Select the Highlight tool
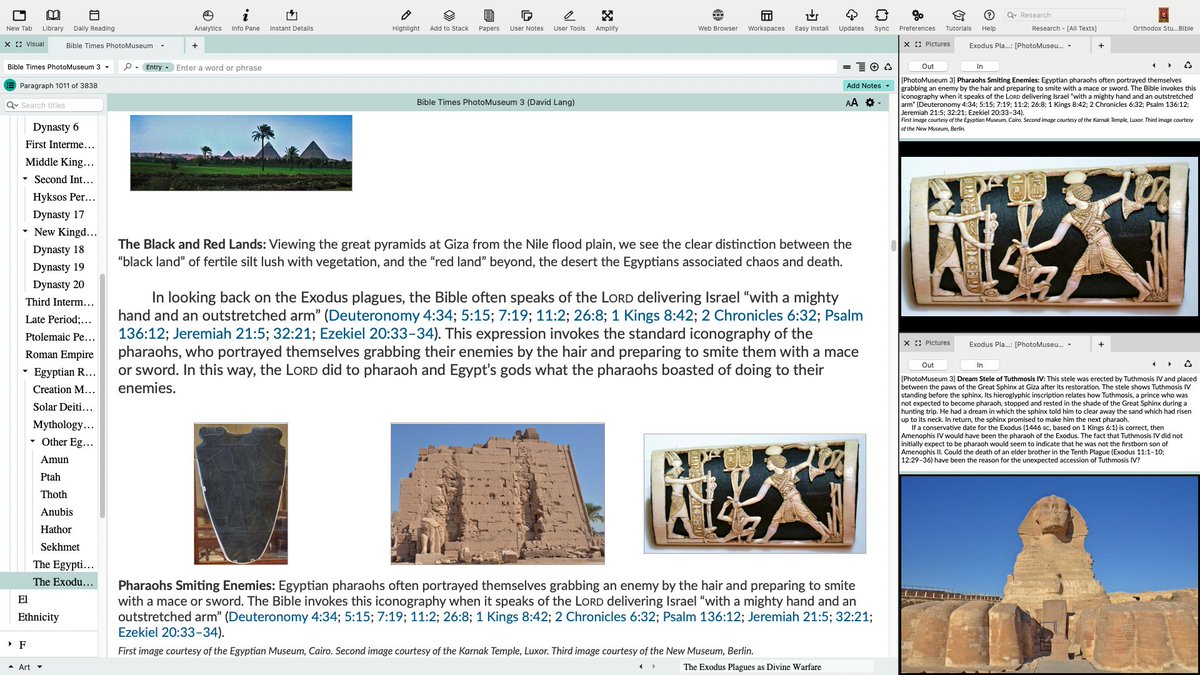 point(406,19)
